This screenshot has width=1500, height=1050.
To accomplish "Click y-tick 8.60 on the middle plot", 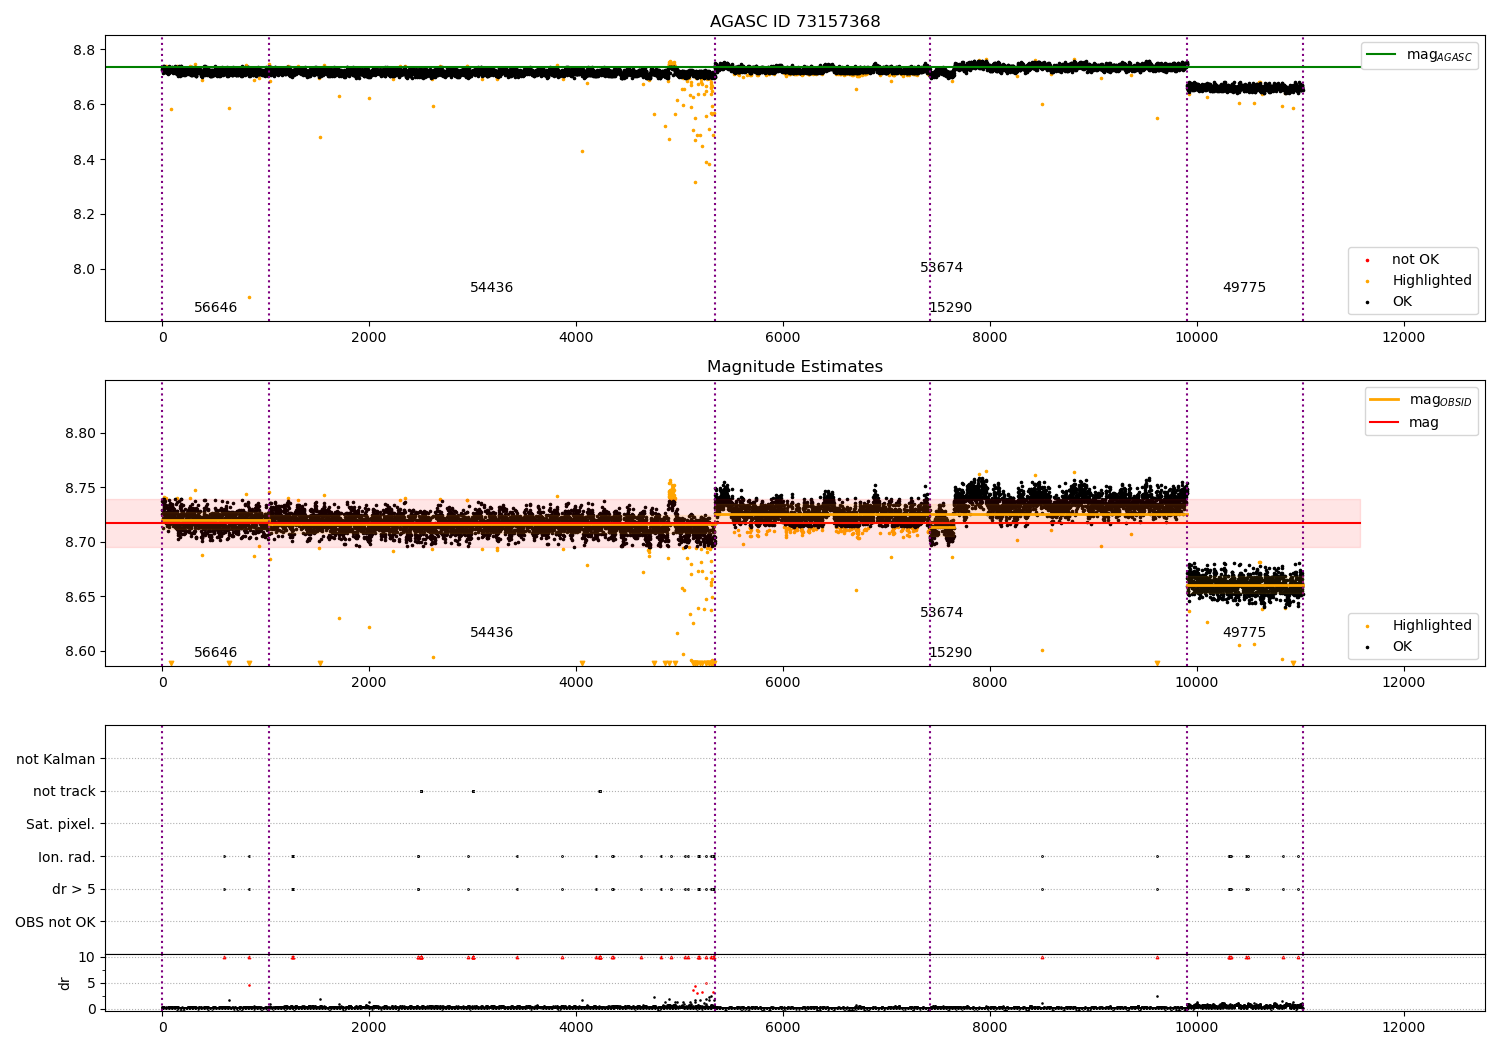I will (80, 652).
